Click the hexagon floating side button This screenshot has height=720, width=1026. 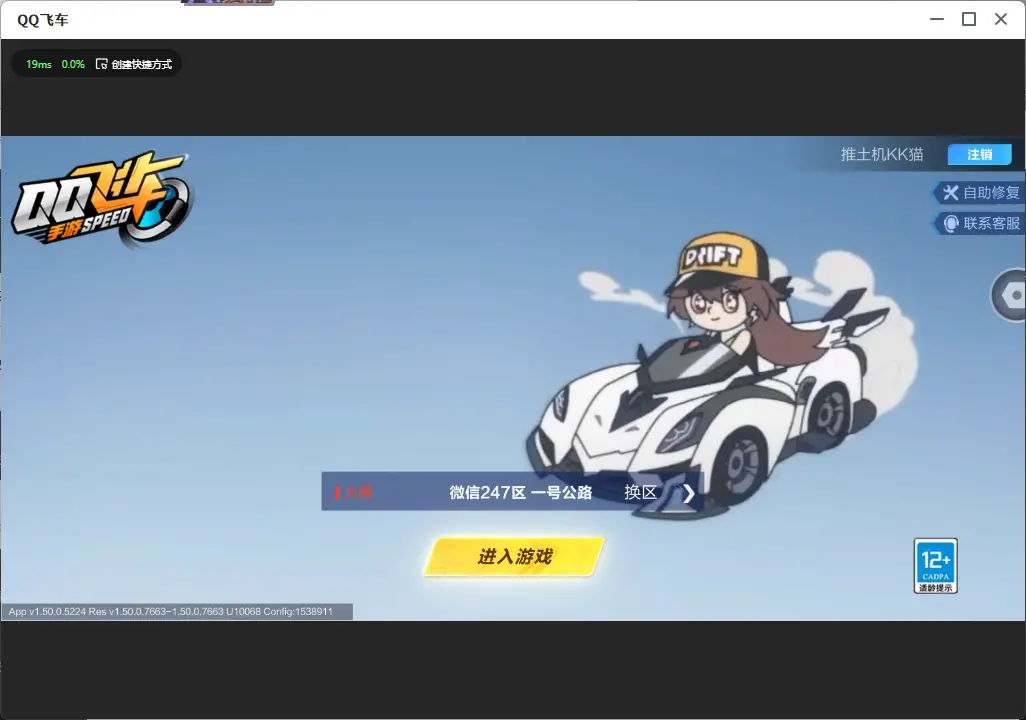1009,295
